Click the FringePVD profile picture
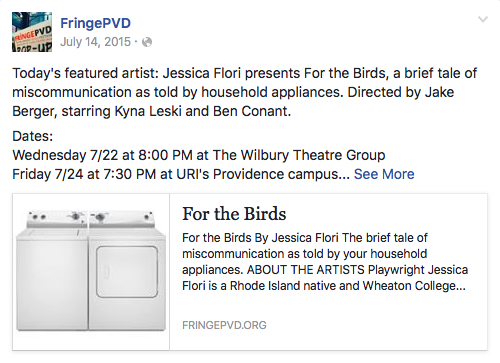This screenshot has width=500, height=363. pyautogui.click(x=32, y=32)
